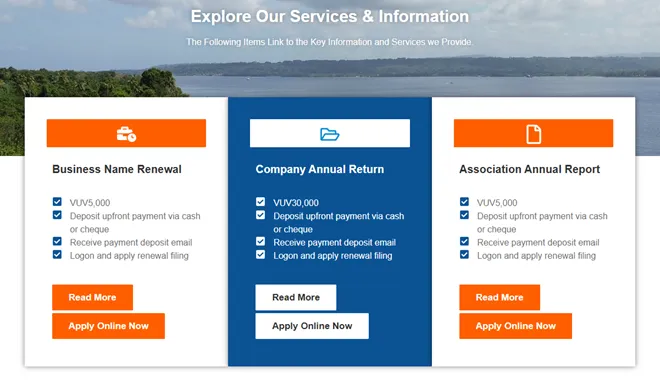The height and width of the screenshot is (384, 660).
Task: Open Read More for Association Annual Report
Action: coord(500,297)
